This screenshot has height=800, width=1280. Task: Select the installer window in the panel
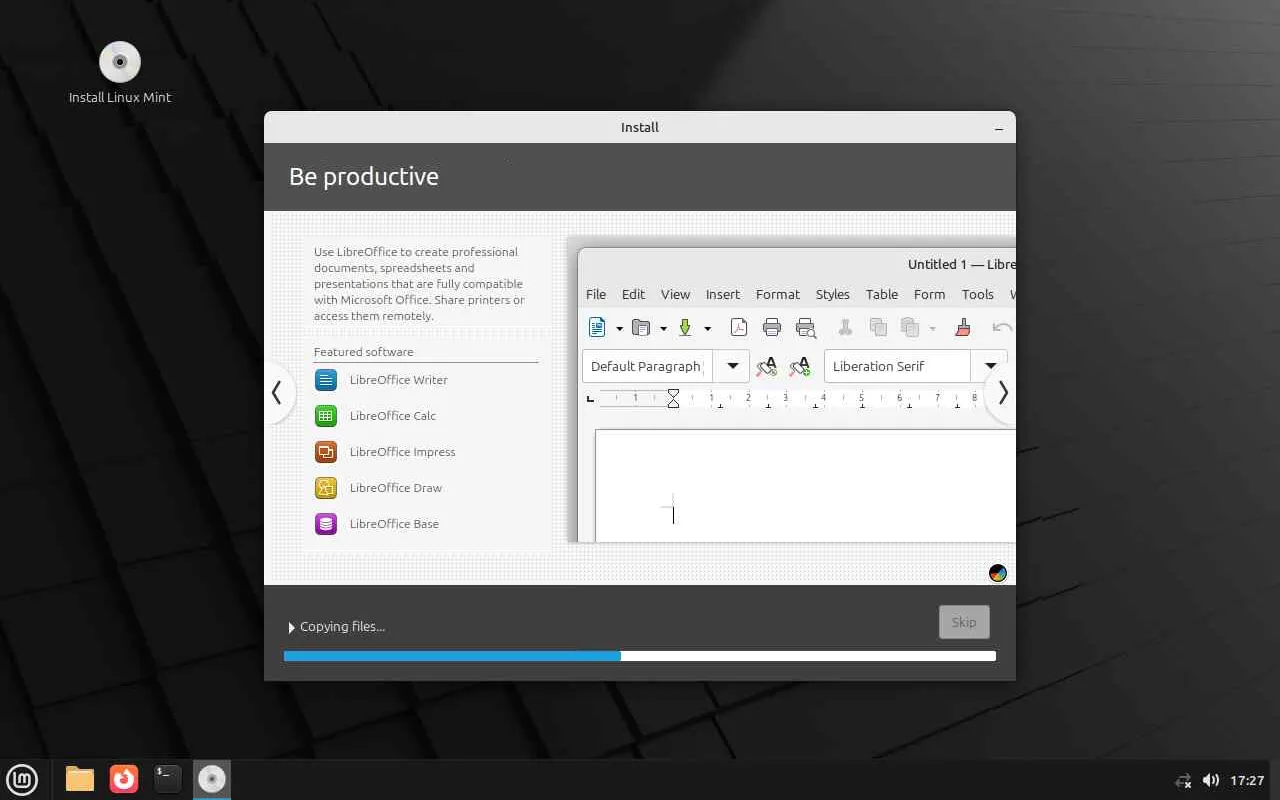212,779
